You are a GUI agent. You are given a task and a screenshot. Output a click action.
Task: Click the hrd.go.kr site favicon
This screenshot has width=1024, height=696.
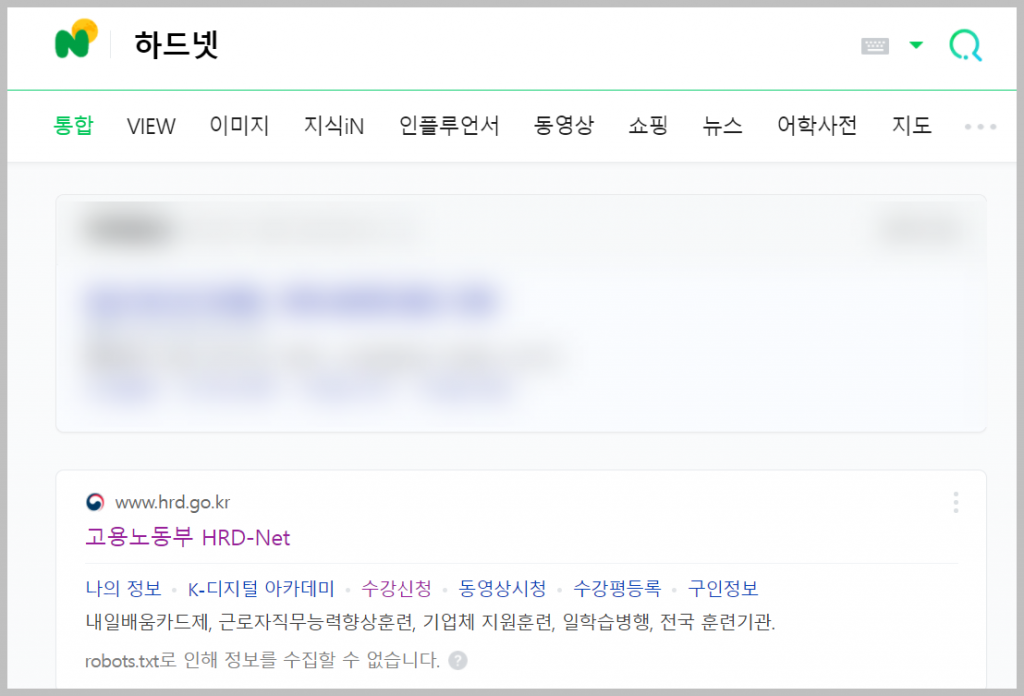click(x=95, y=502)
